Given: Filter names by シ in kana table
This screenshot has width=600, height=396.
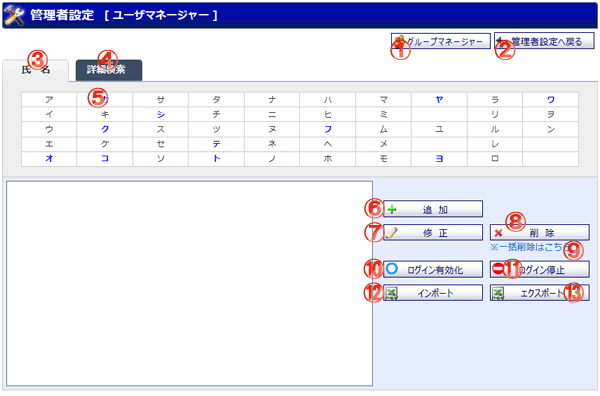Looking at the screenshot, I should [161, 114].
